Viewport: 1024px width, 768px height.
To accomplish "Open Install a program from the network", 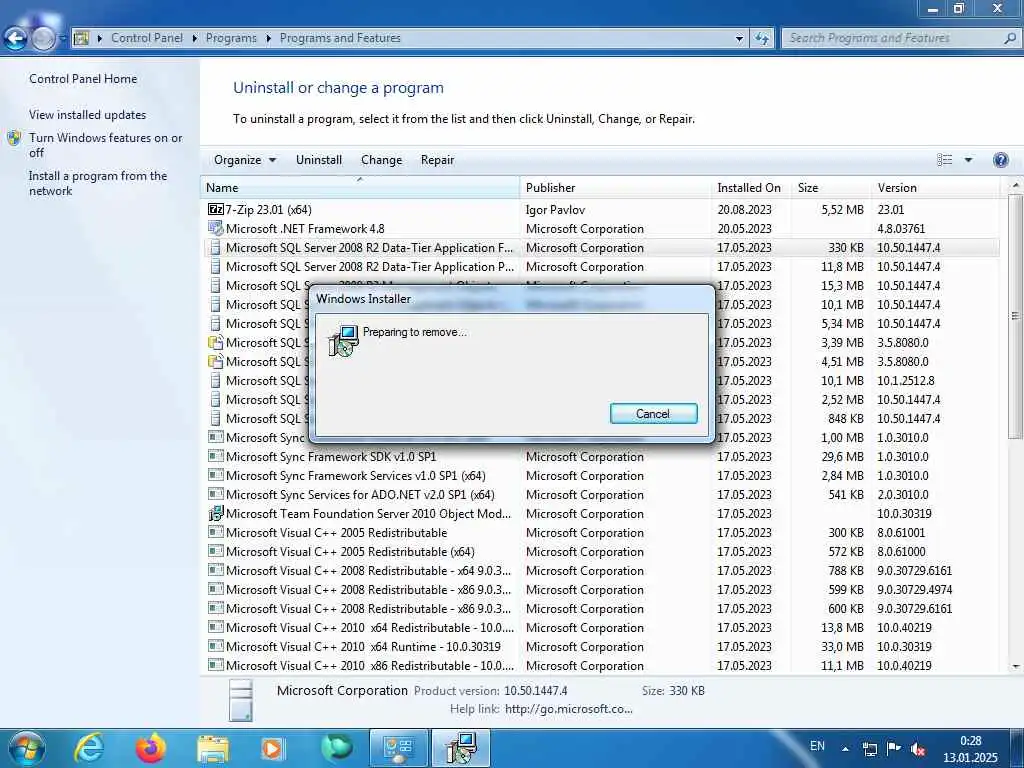I will (98, 183).
